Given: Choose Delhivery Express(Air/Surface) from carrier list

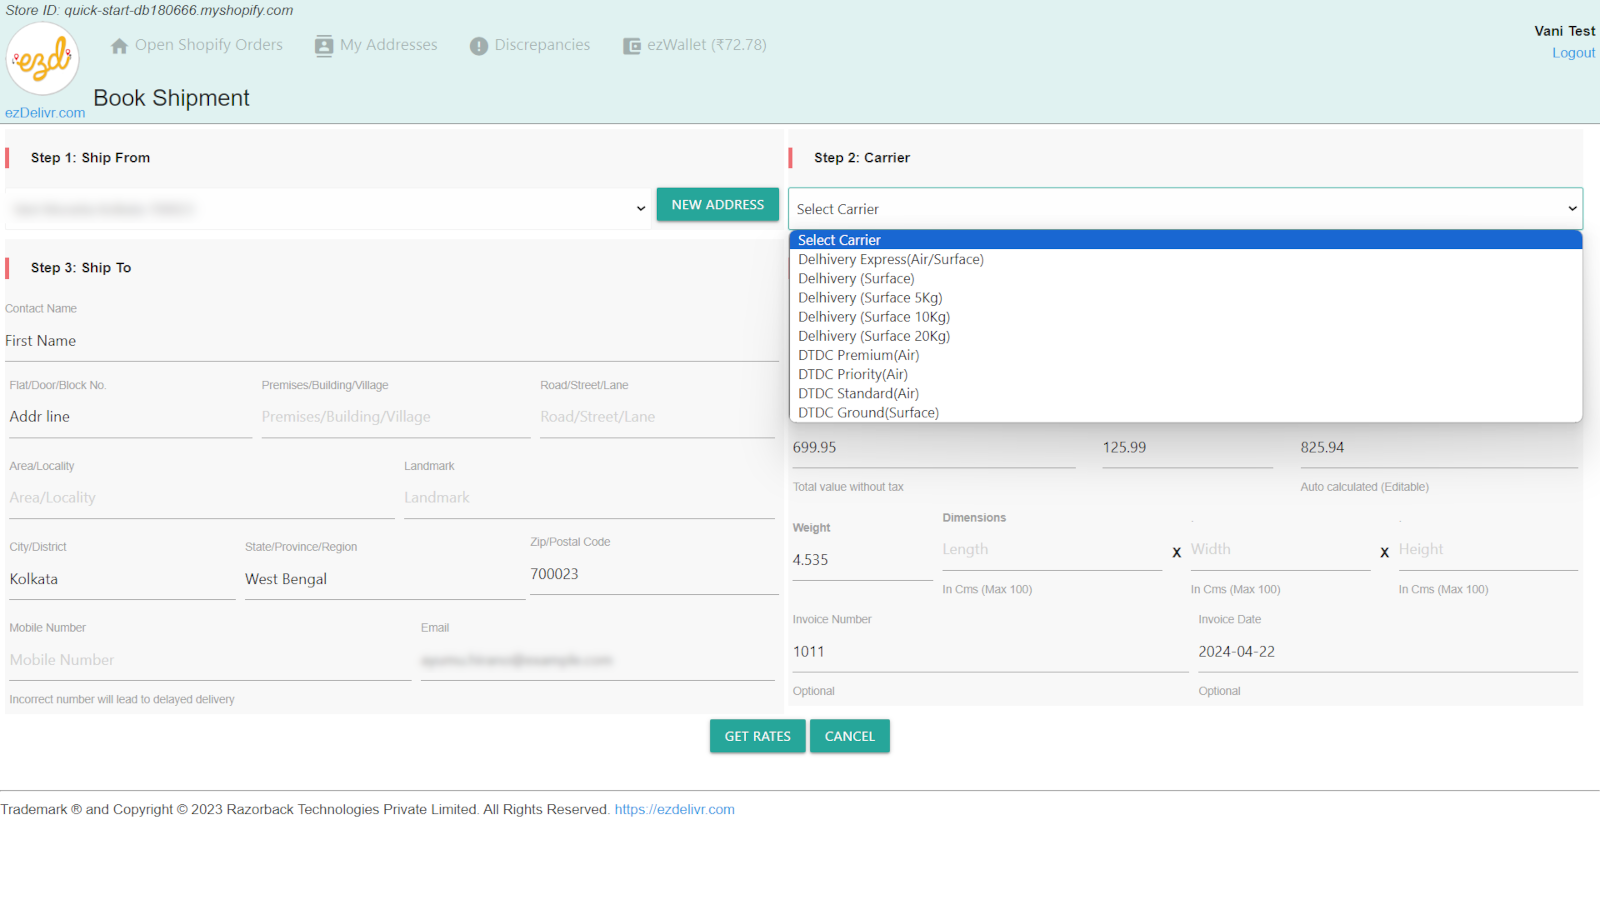Looking at the screenshot, I should (x=890, y=259).
